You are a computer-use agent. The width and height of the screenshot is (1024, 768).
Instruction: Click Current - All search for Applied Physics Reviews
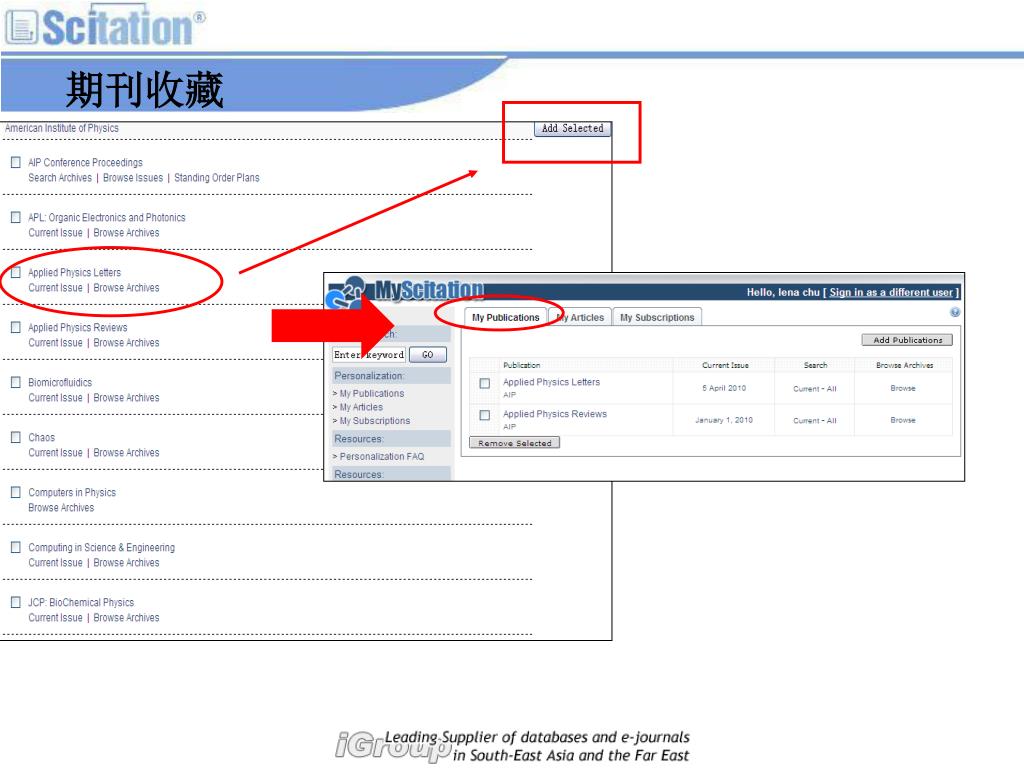[x=814, y=421]
